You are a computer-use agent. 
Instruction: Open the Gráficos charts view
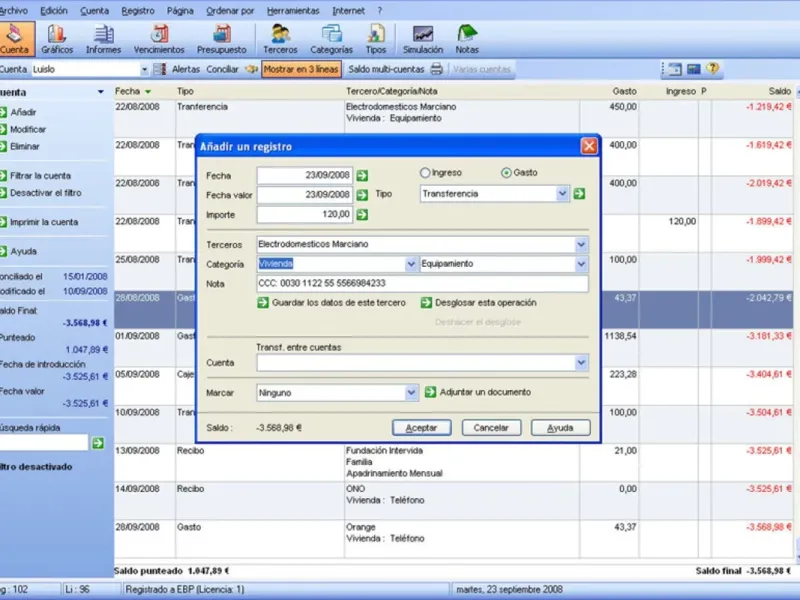pyautogui.click(x=57, y=39)
